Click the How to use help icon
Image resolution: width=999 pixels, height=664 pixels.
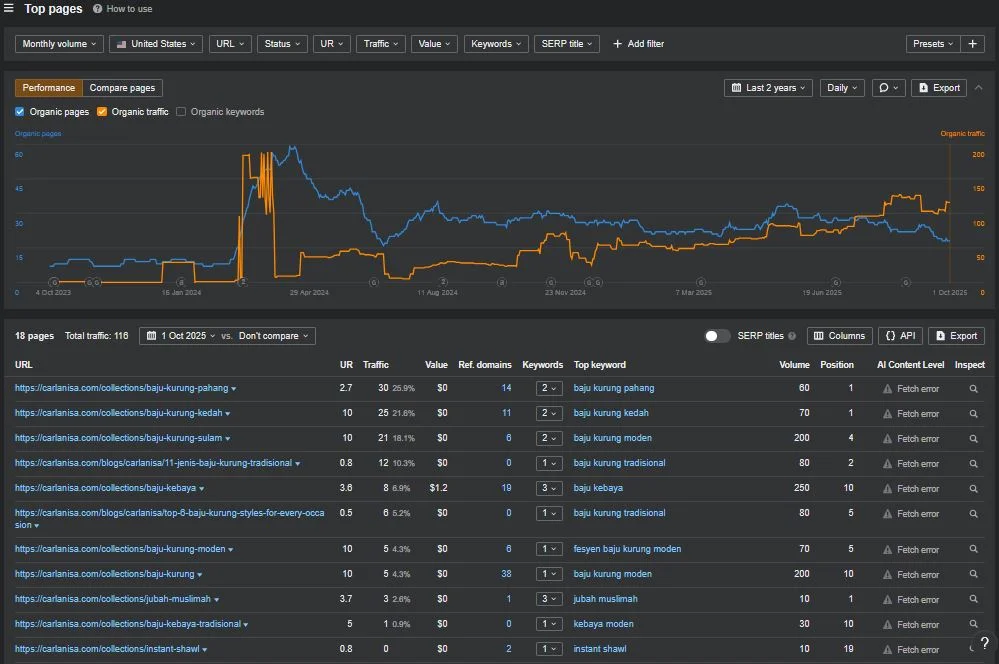97,9
